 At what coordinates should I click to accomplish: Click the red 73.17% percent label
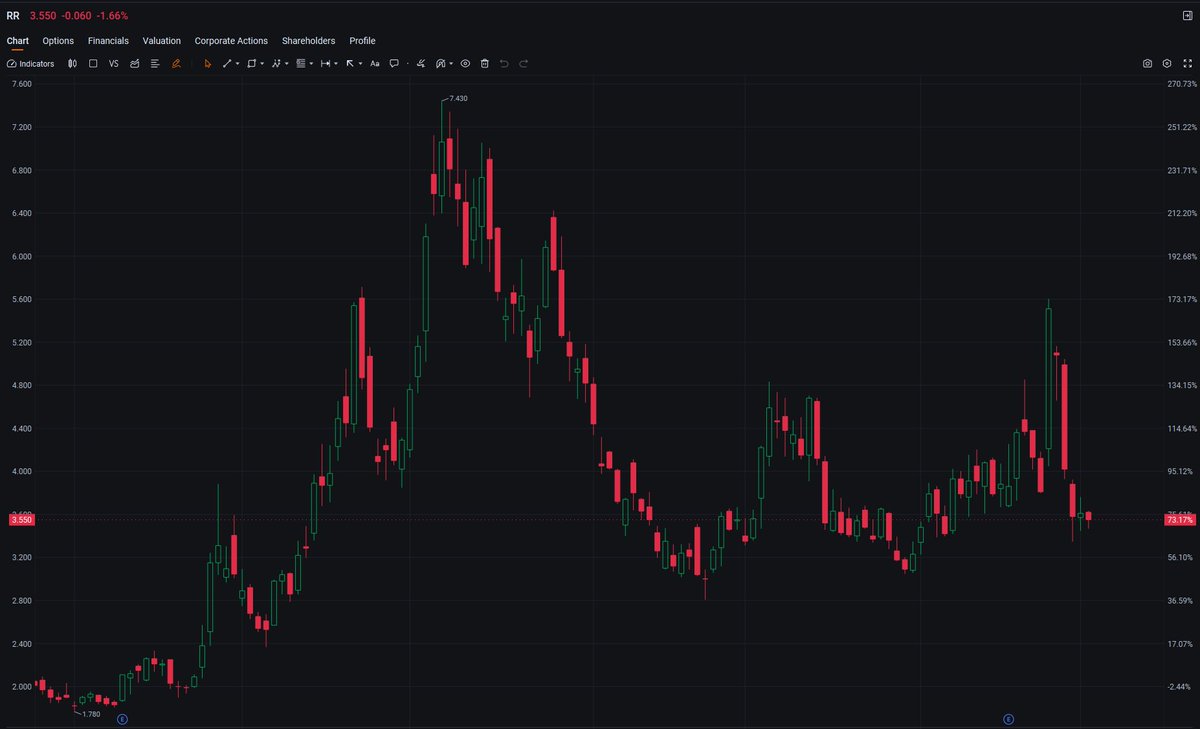(1179, 520)
